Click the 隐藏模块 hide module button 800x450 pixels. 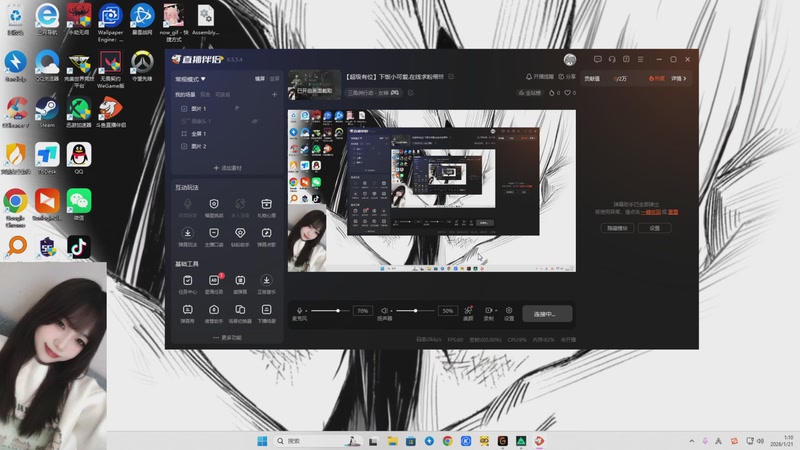617,228
